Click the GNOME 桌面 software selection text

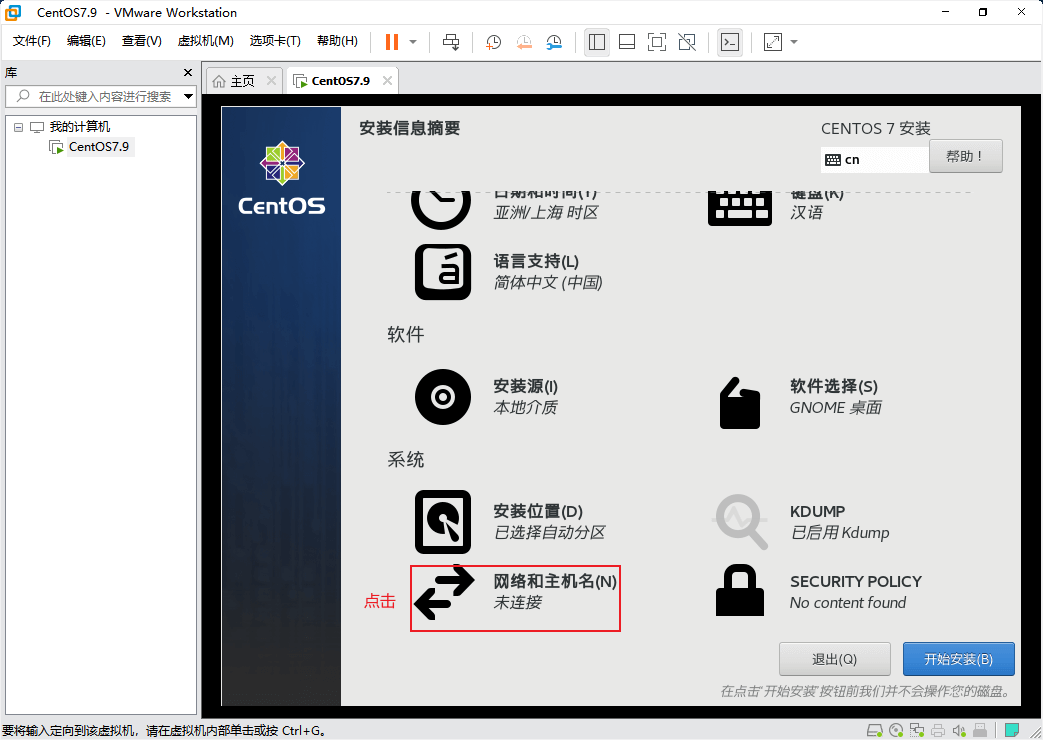pos(835,407)
